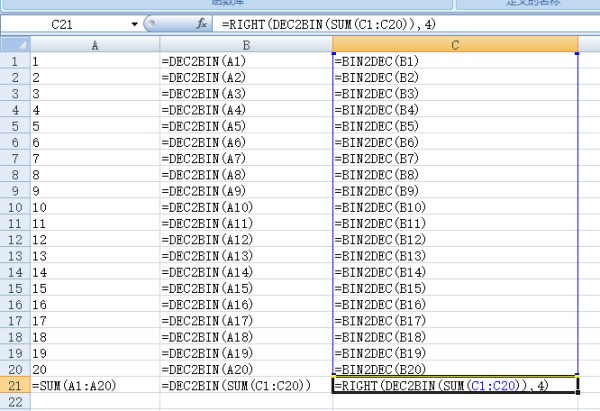Viewport: 600px width, 411px height.
Task: Click cell C21 containing the RIGHT formula
Action: point(455,385)
